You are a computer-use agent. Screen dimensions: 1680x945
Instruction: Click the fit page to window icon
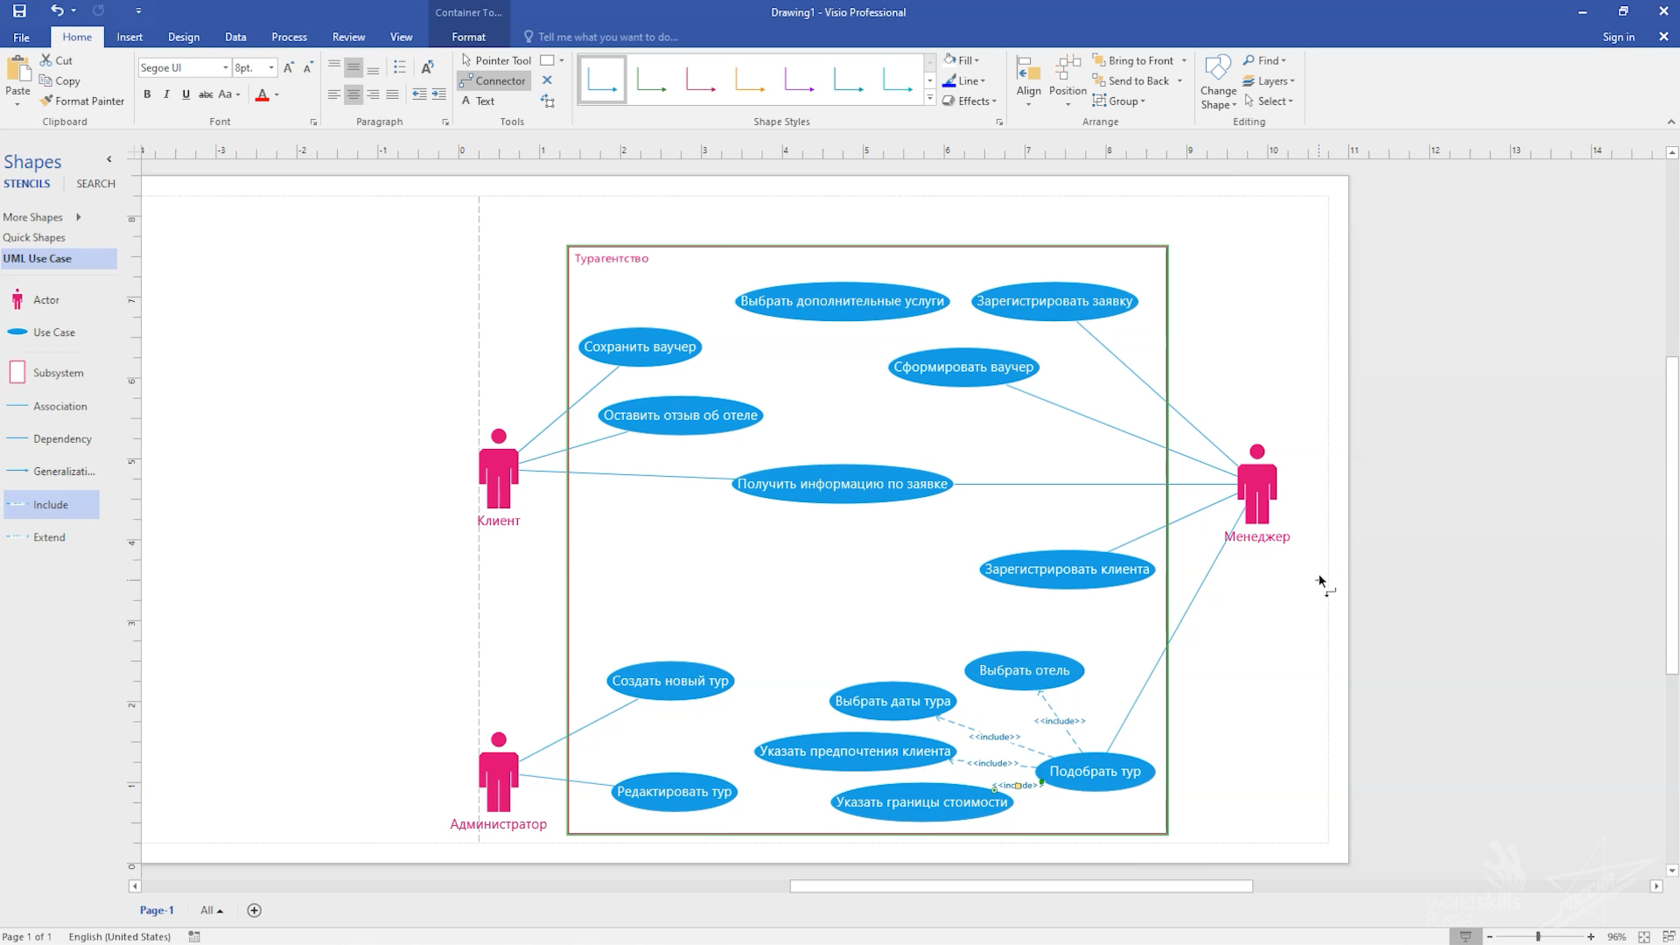[x=1644, y=937]
